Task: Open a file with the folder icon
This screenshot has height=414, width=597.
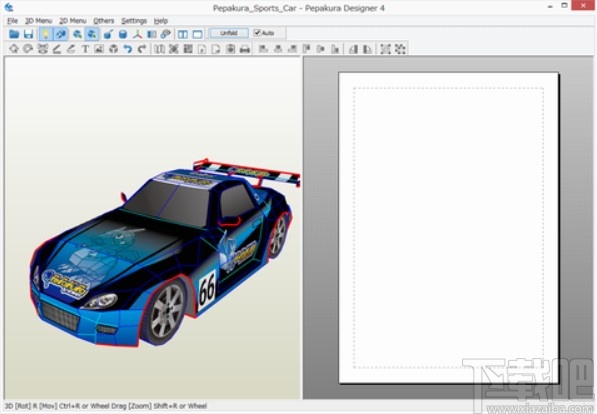Action: click(x=14, y=34)
